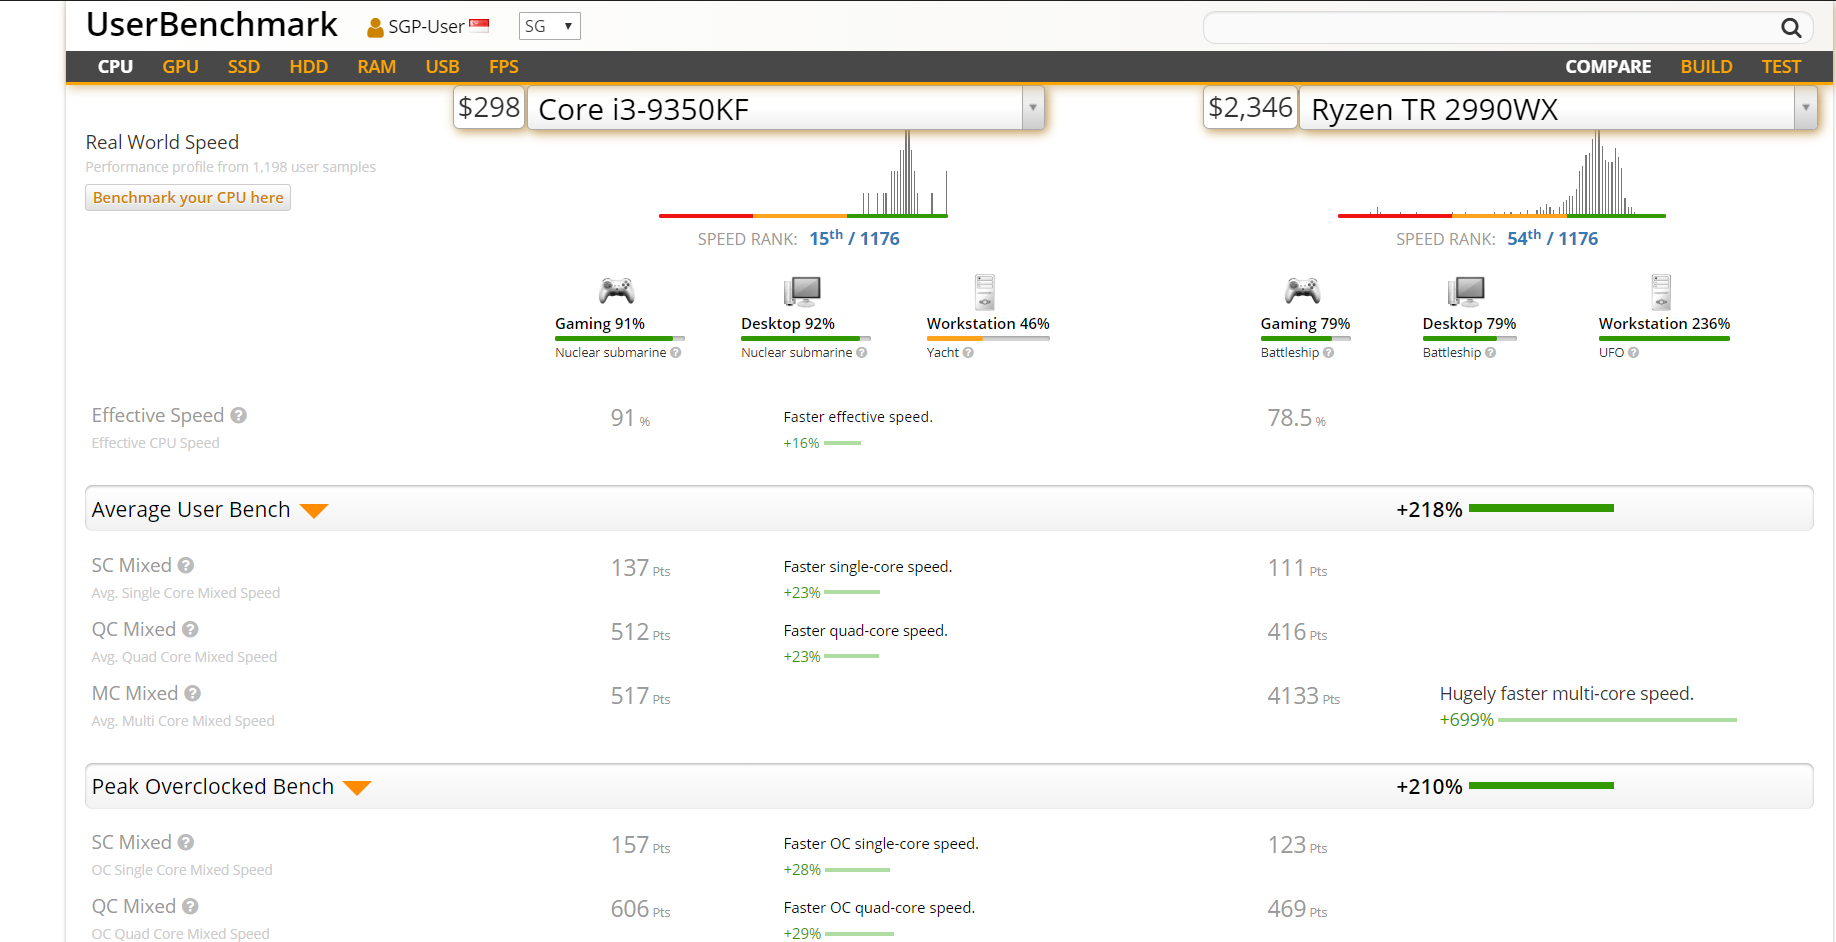Click the help icon next to UFO

(x=1633, y=353)
